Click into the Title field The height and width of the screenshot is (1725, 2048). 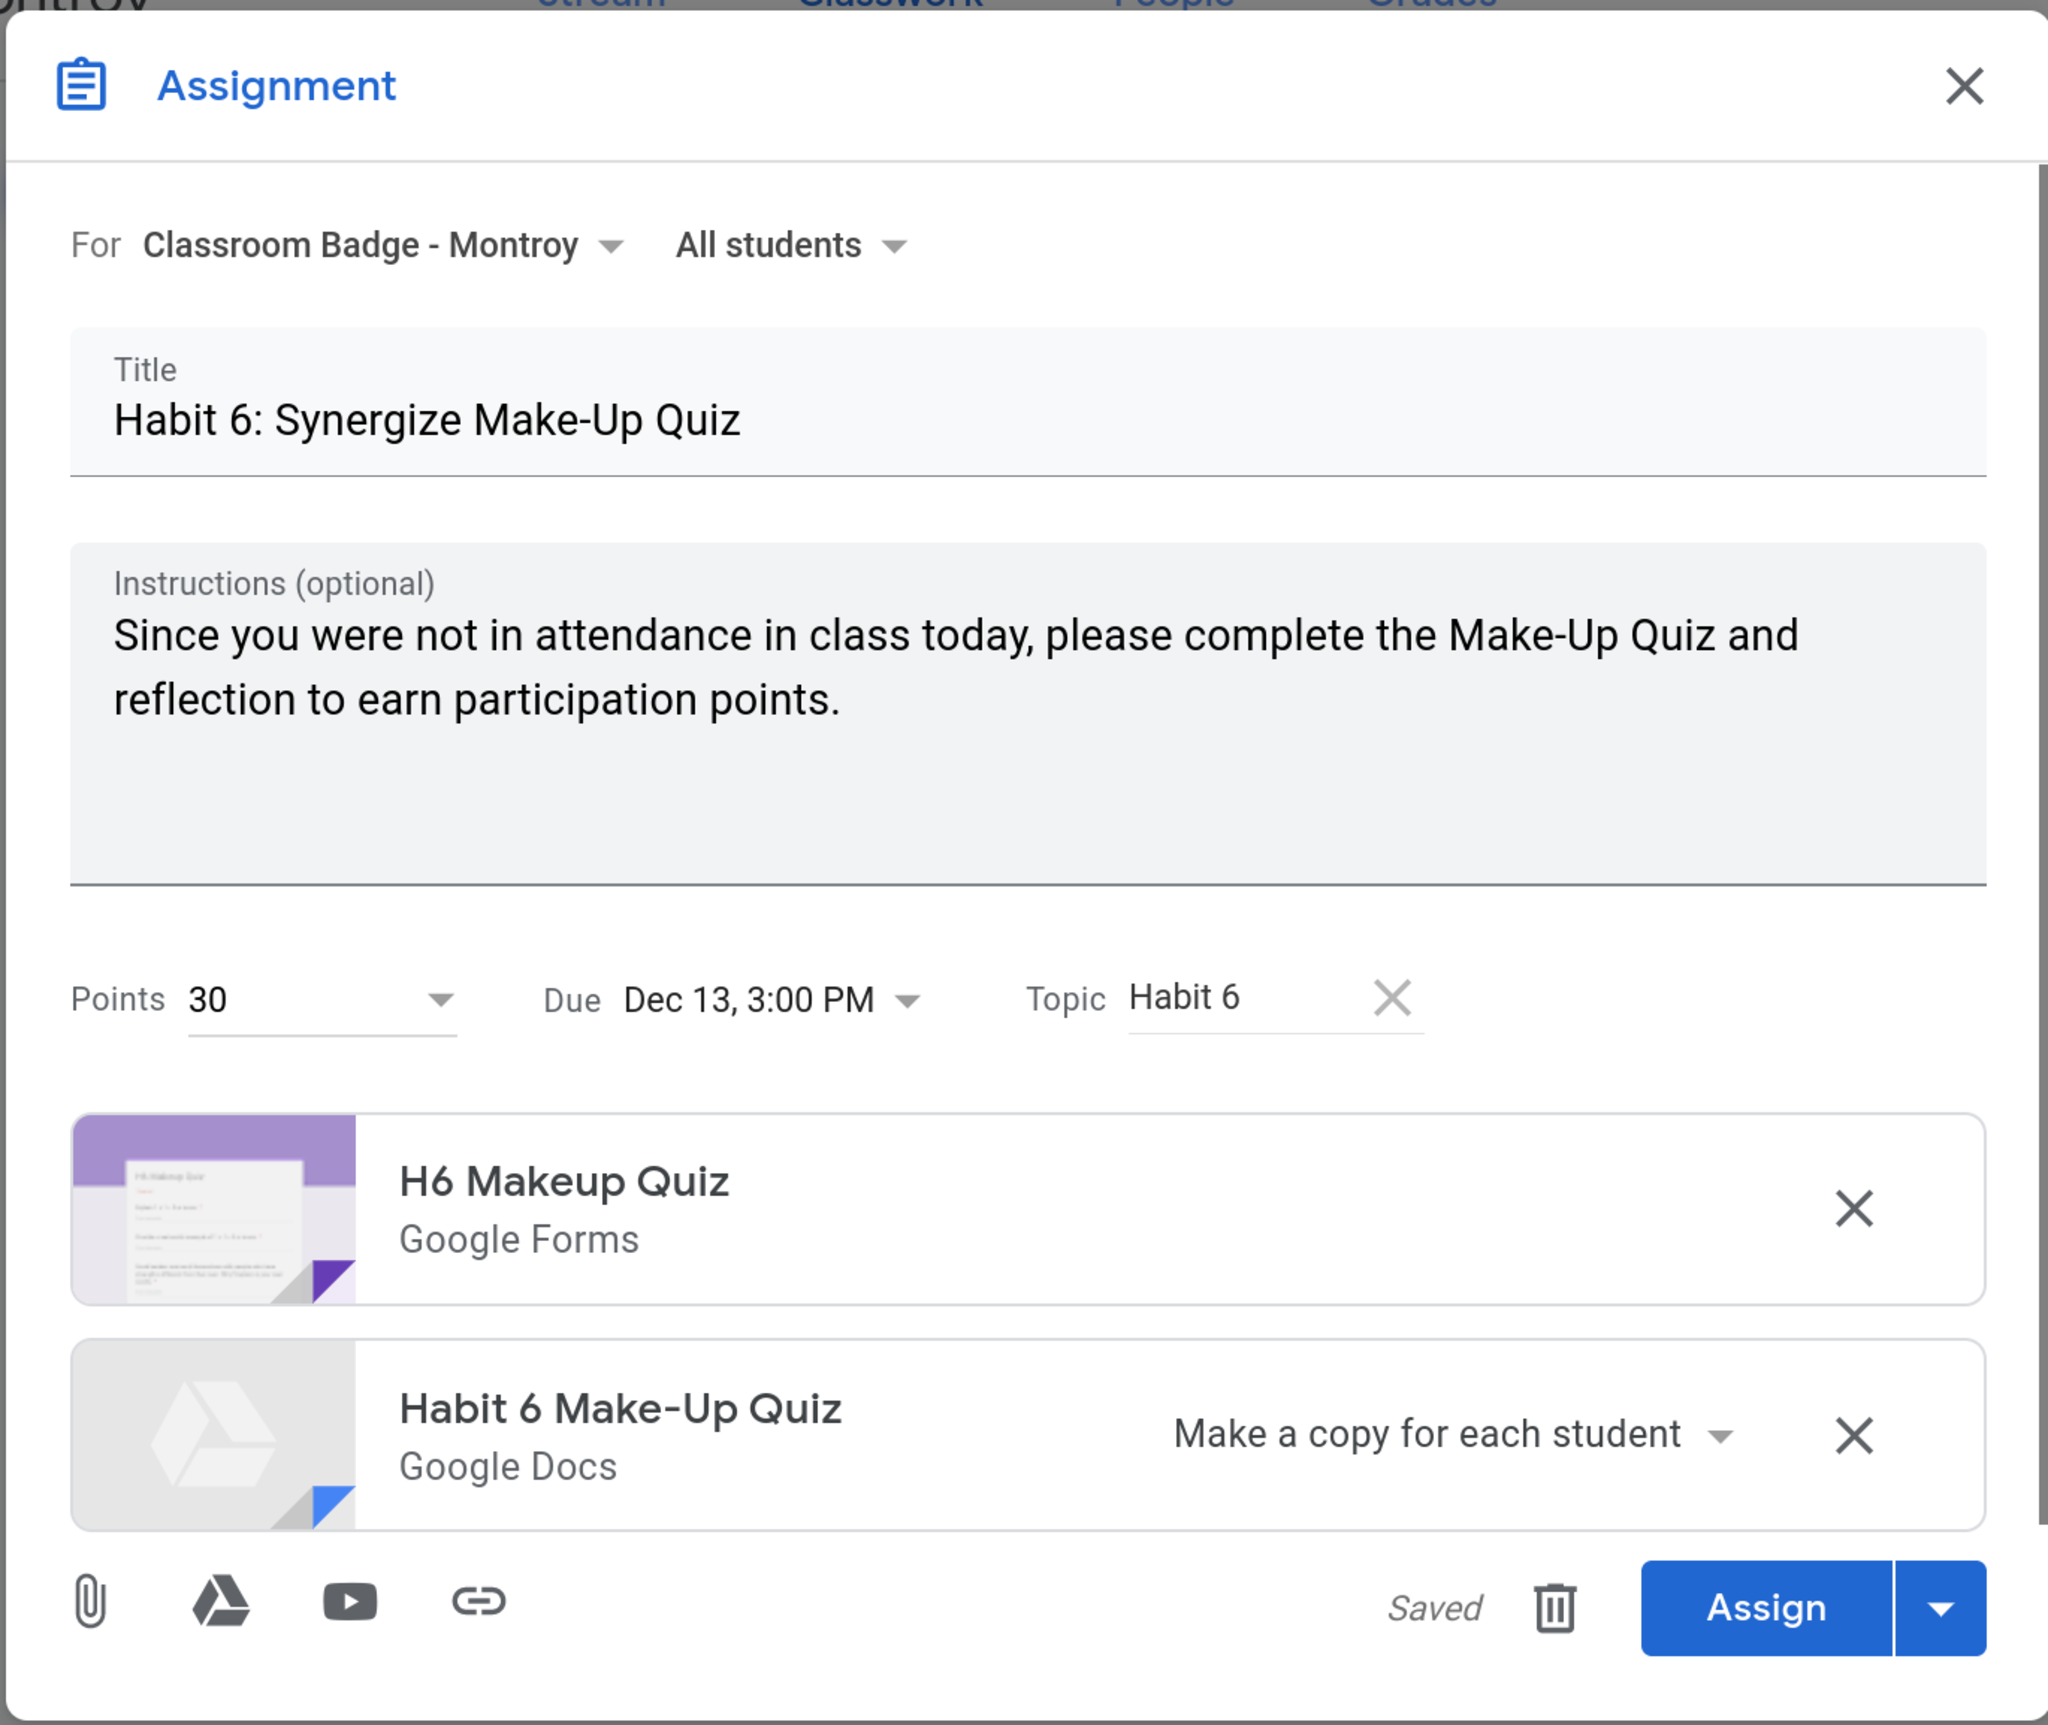(1027, 420)
